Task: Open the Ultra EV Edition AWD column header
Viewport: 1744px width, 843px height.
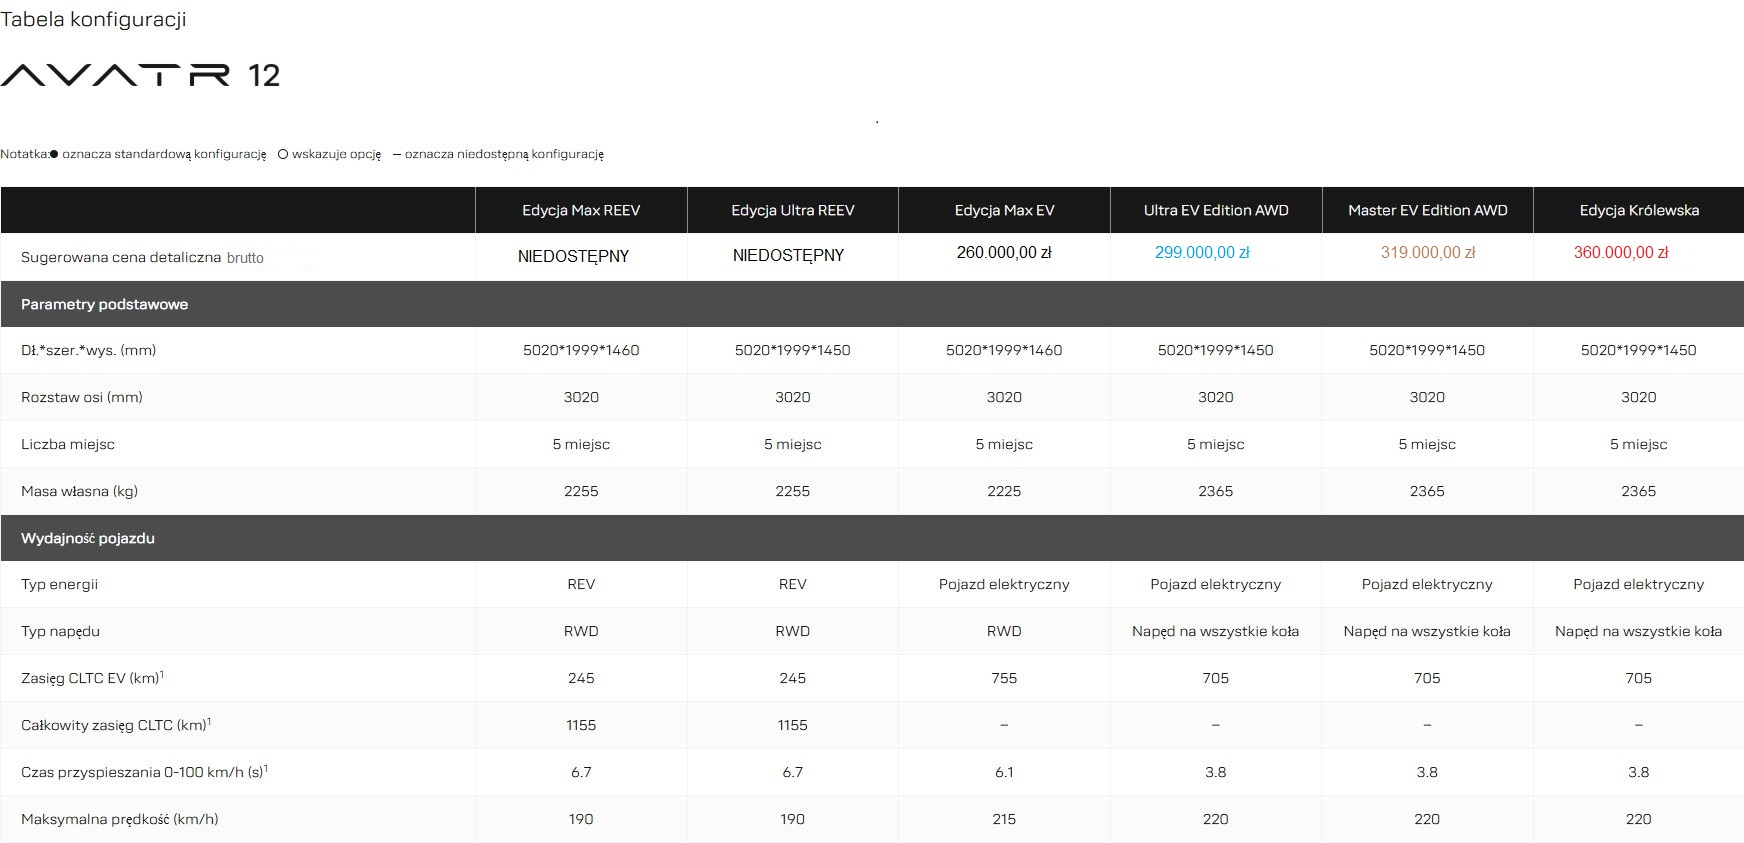Action: [x=1216, y=210]
